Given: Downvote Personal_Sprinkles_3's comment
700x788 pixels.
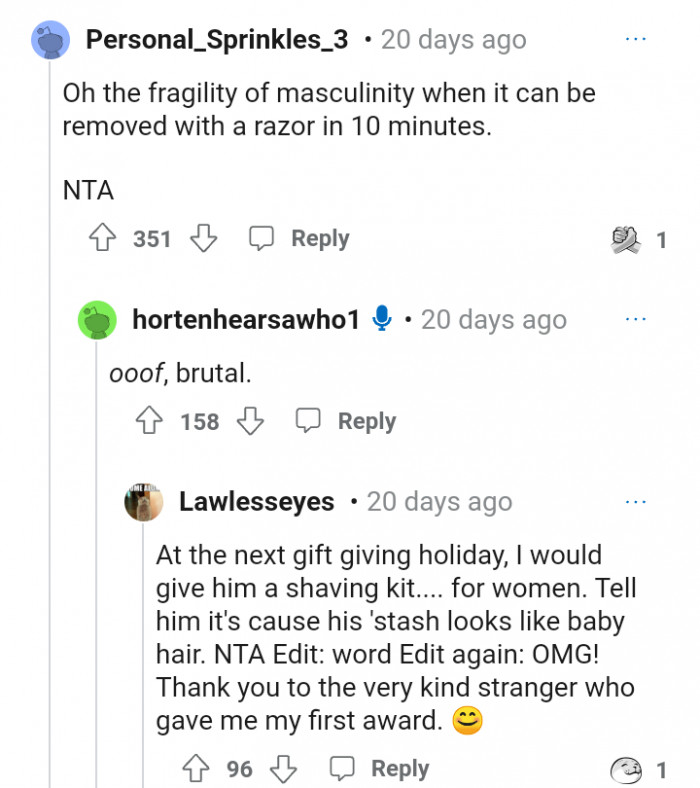Looking at the screenshot, I should coord(204,239).
